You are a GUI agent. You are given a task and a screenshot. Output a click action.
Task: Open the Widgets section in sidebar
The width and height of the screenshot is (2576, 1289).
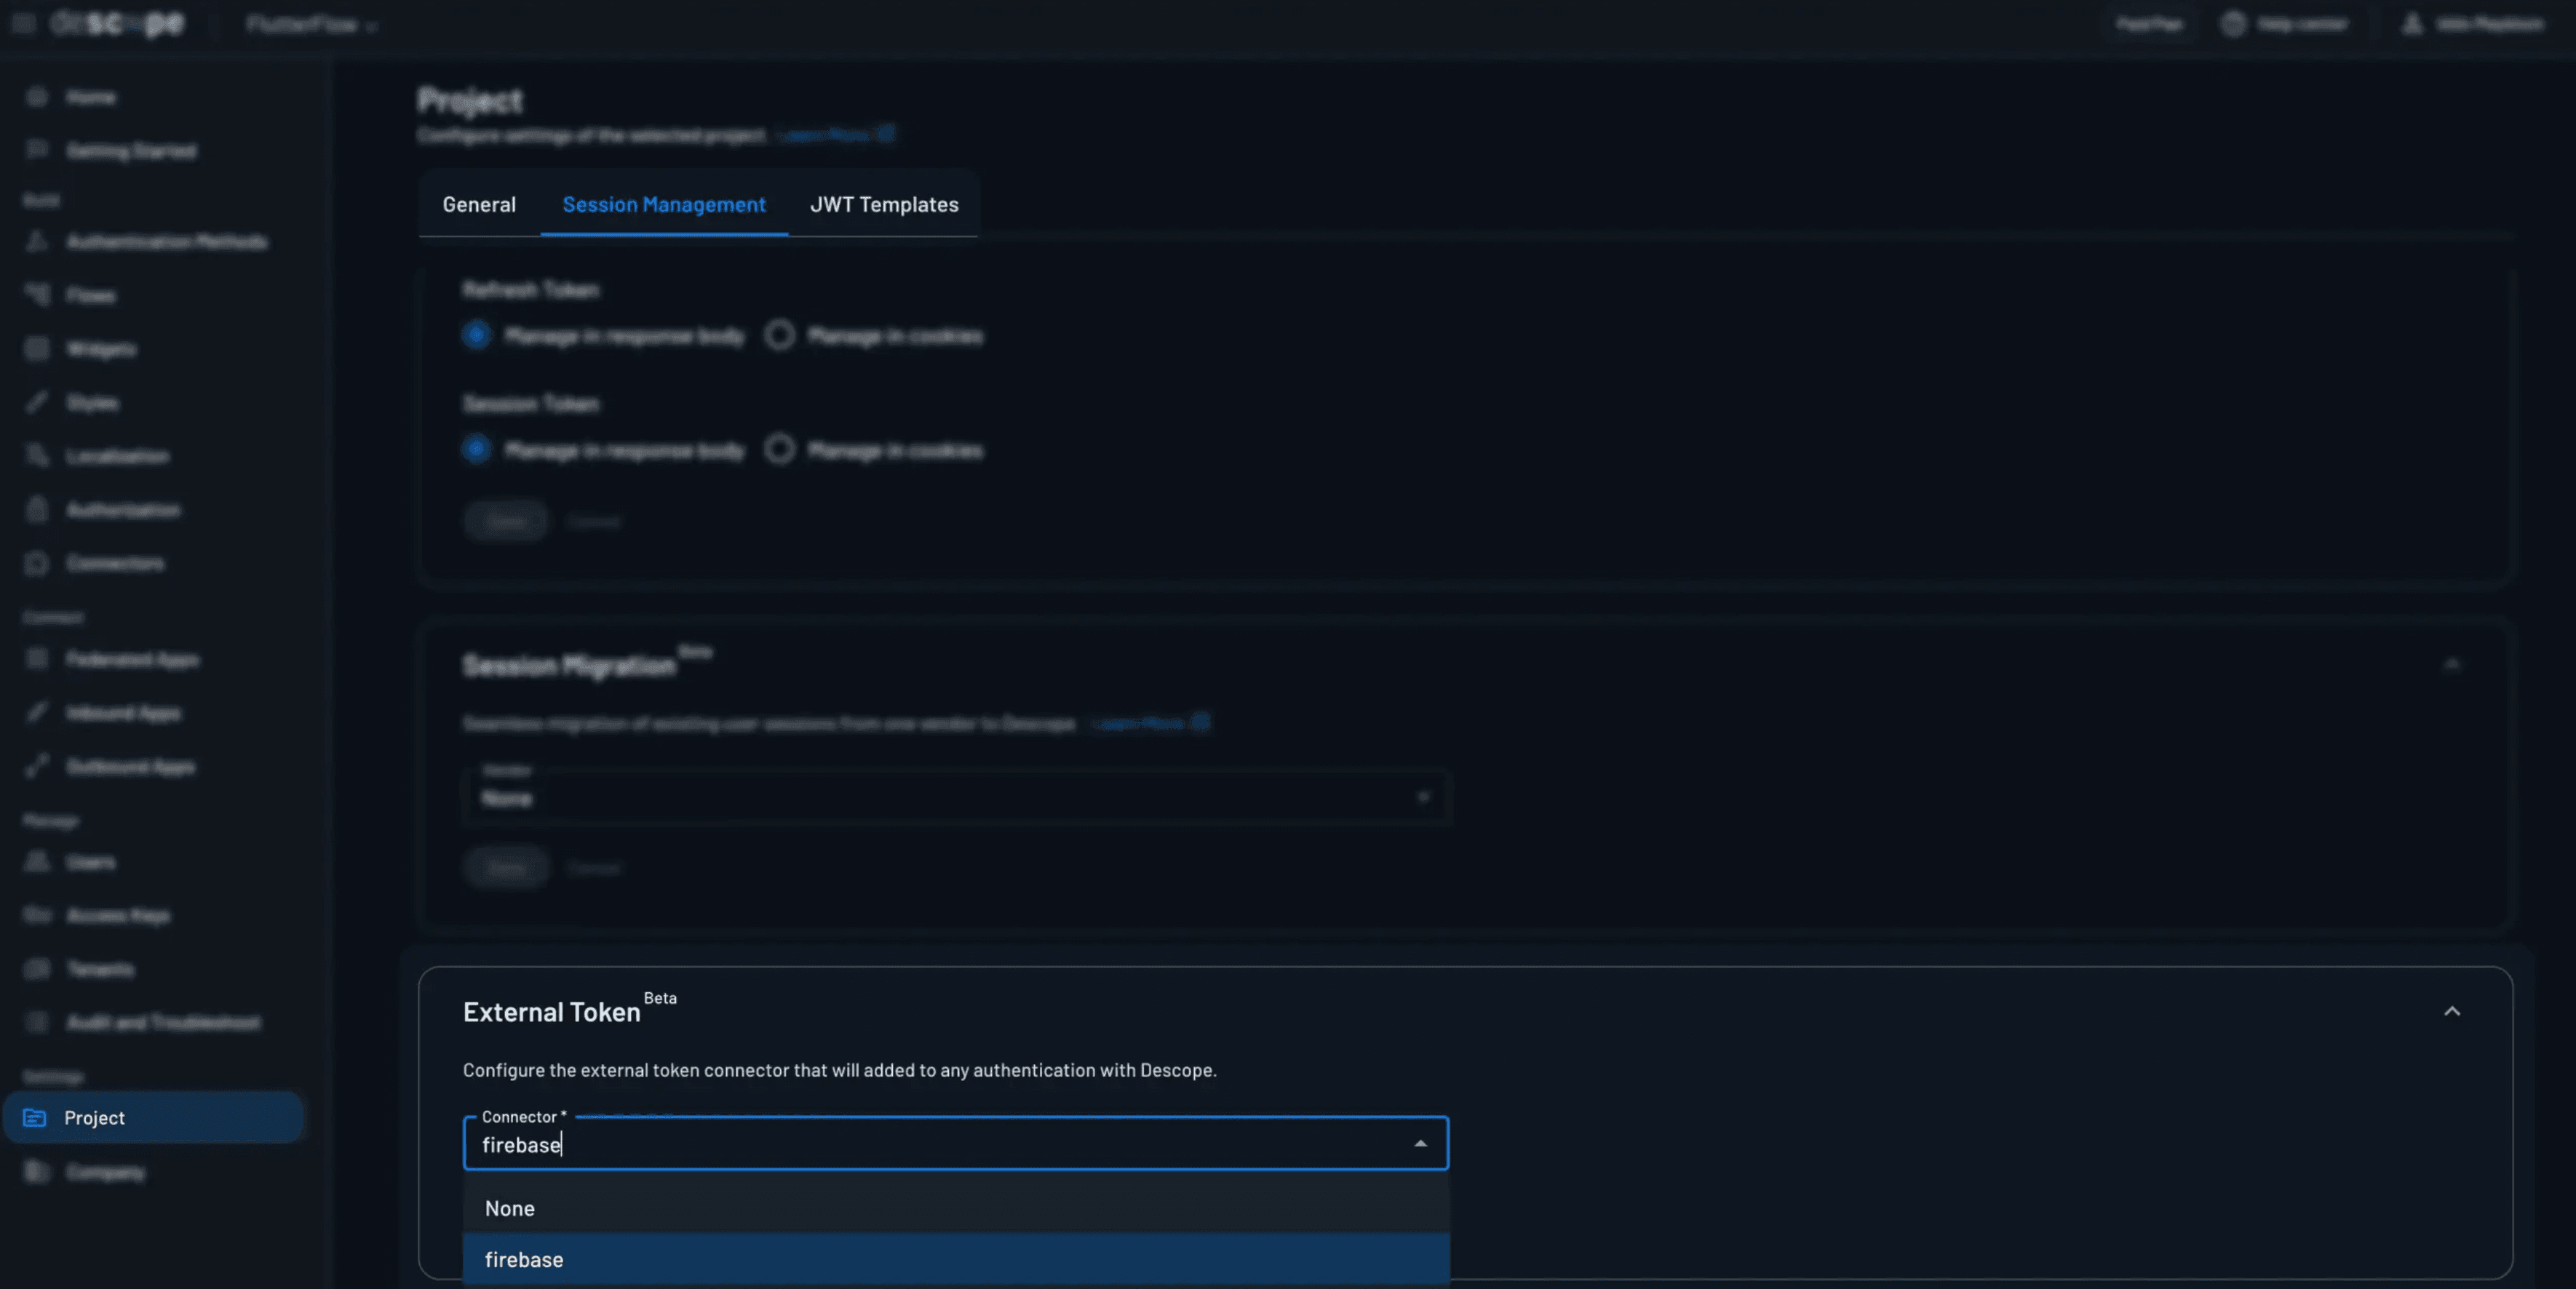[x=100, y=348]
